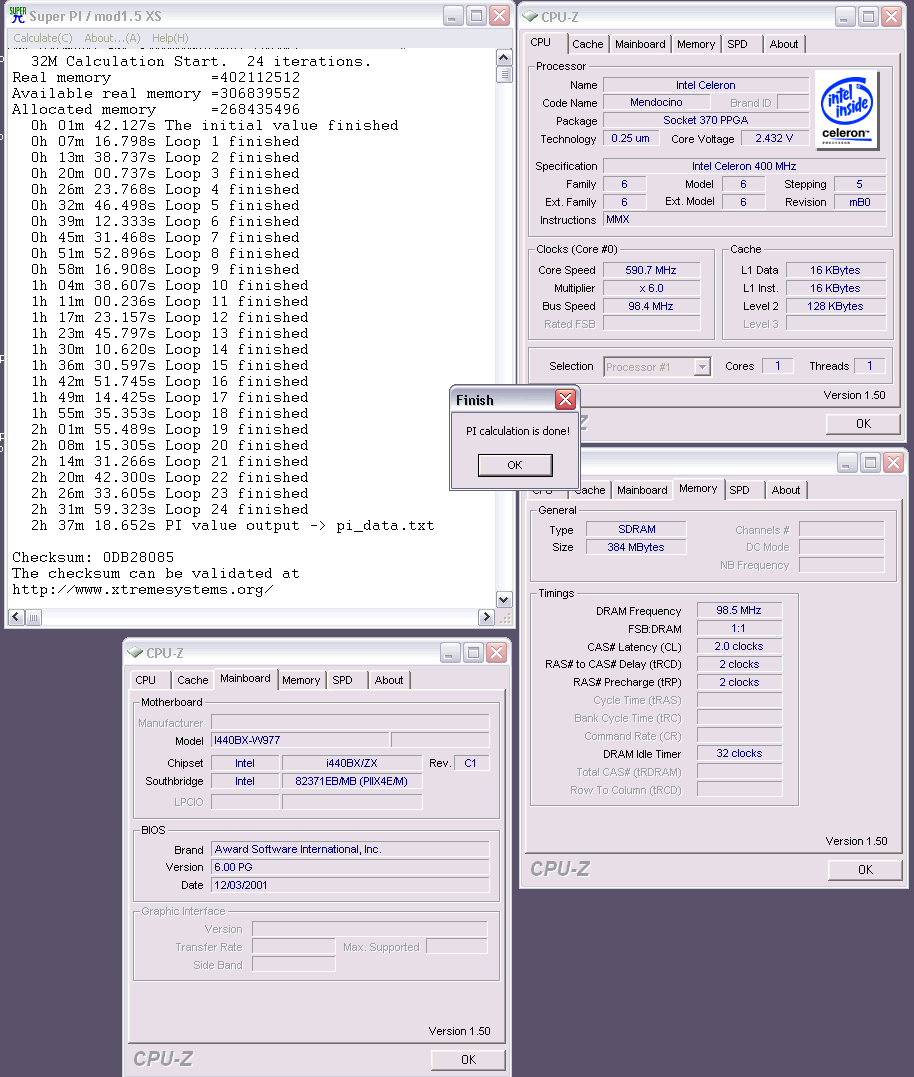Viewport: 914px width, 1077px height.
Task: Close the Mainboard CPU-Z window
Action: pyautogui.click(x=496, y=653)
